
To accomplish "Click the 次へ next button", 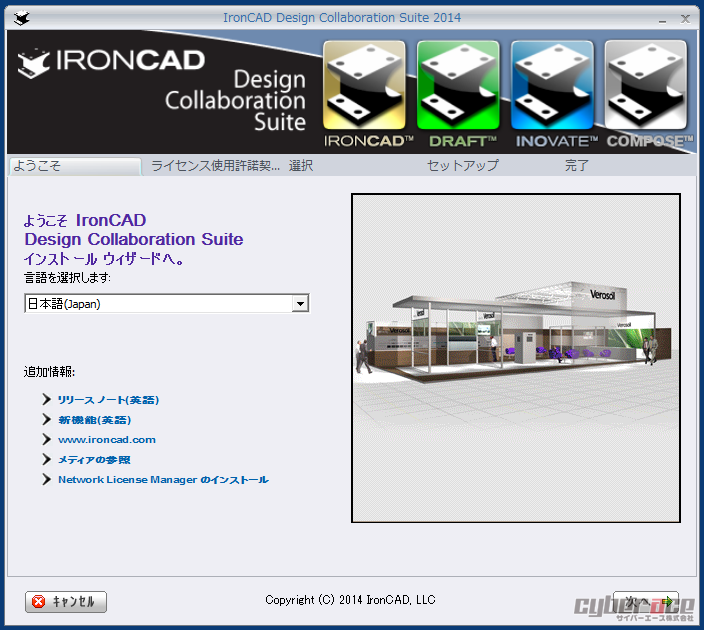I will (646, 602).
